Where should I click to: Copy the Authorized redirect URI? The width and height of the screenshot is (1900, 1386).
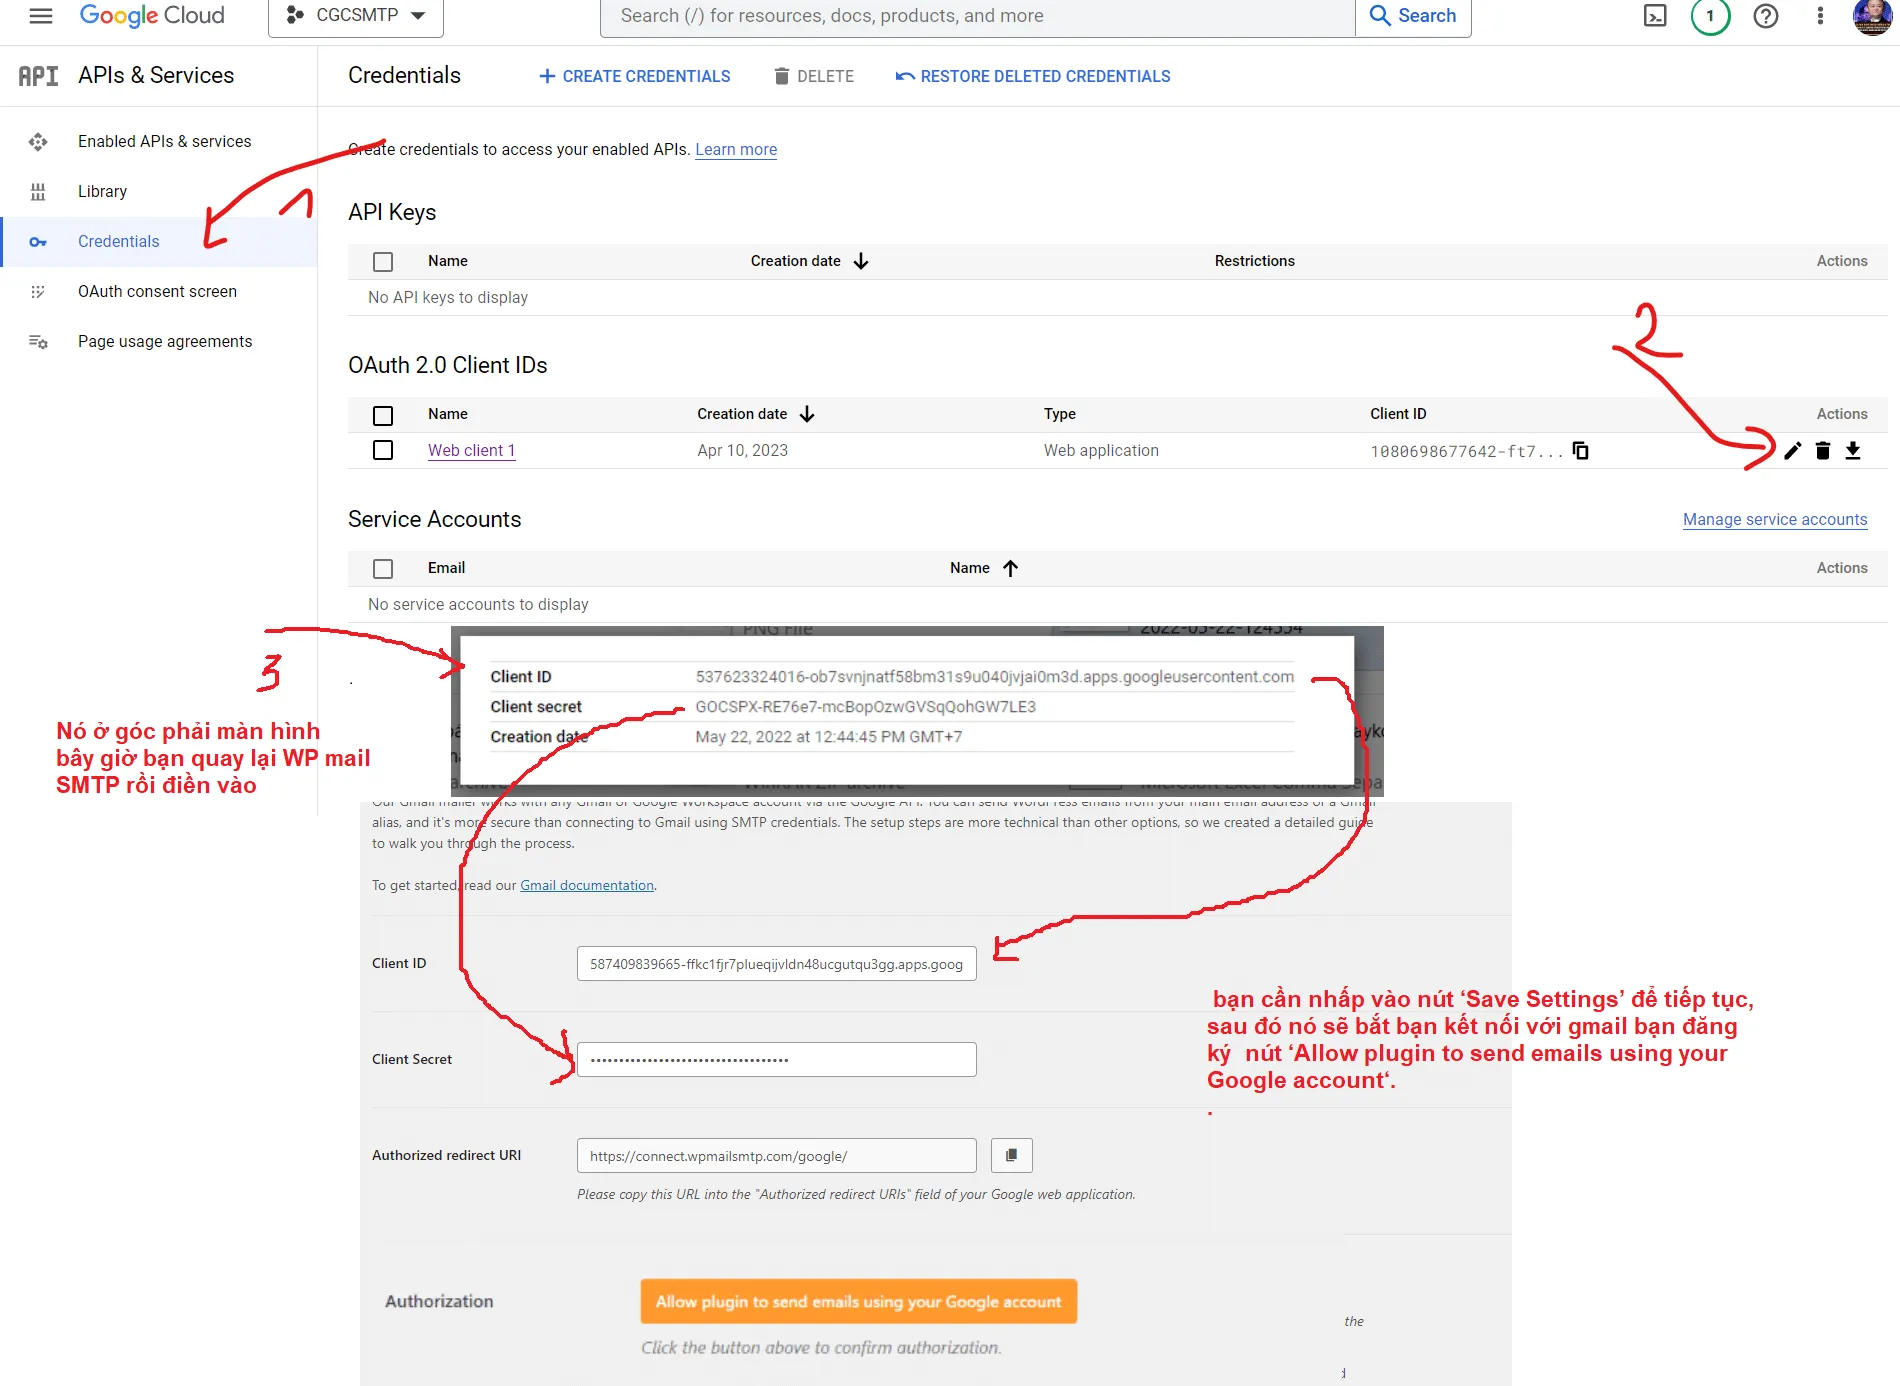click(1011, 1155)
